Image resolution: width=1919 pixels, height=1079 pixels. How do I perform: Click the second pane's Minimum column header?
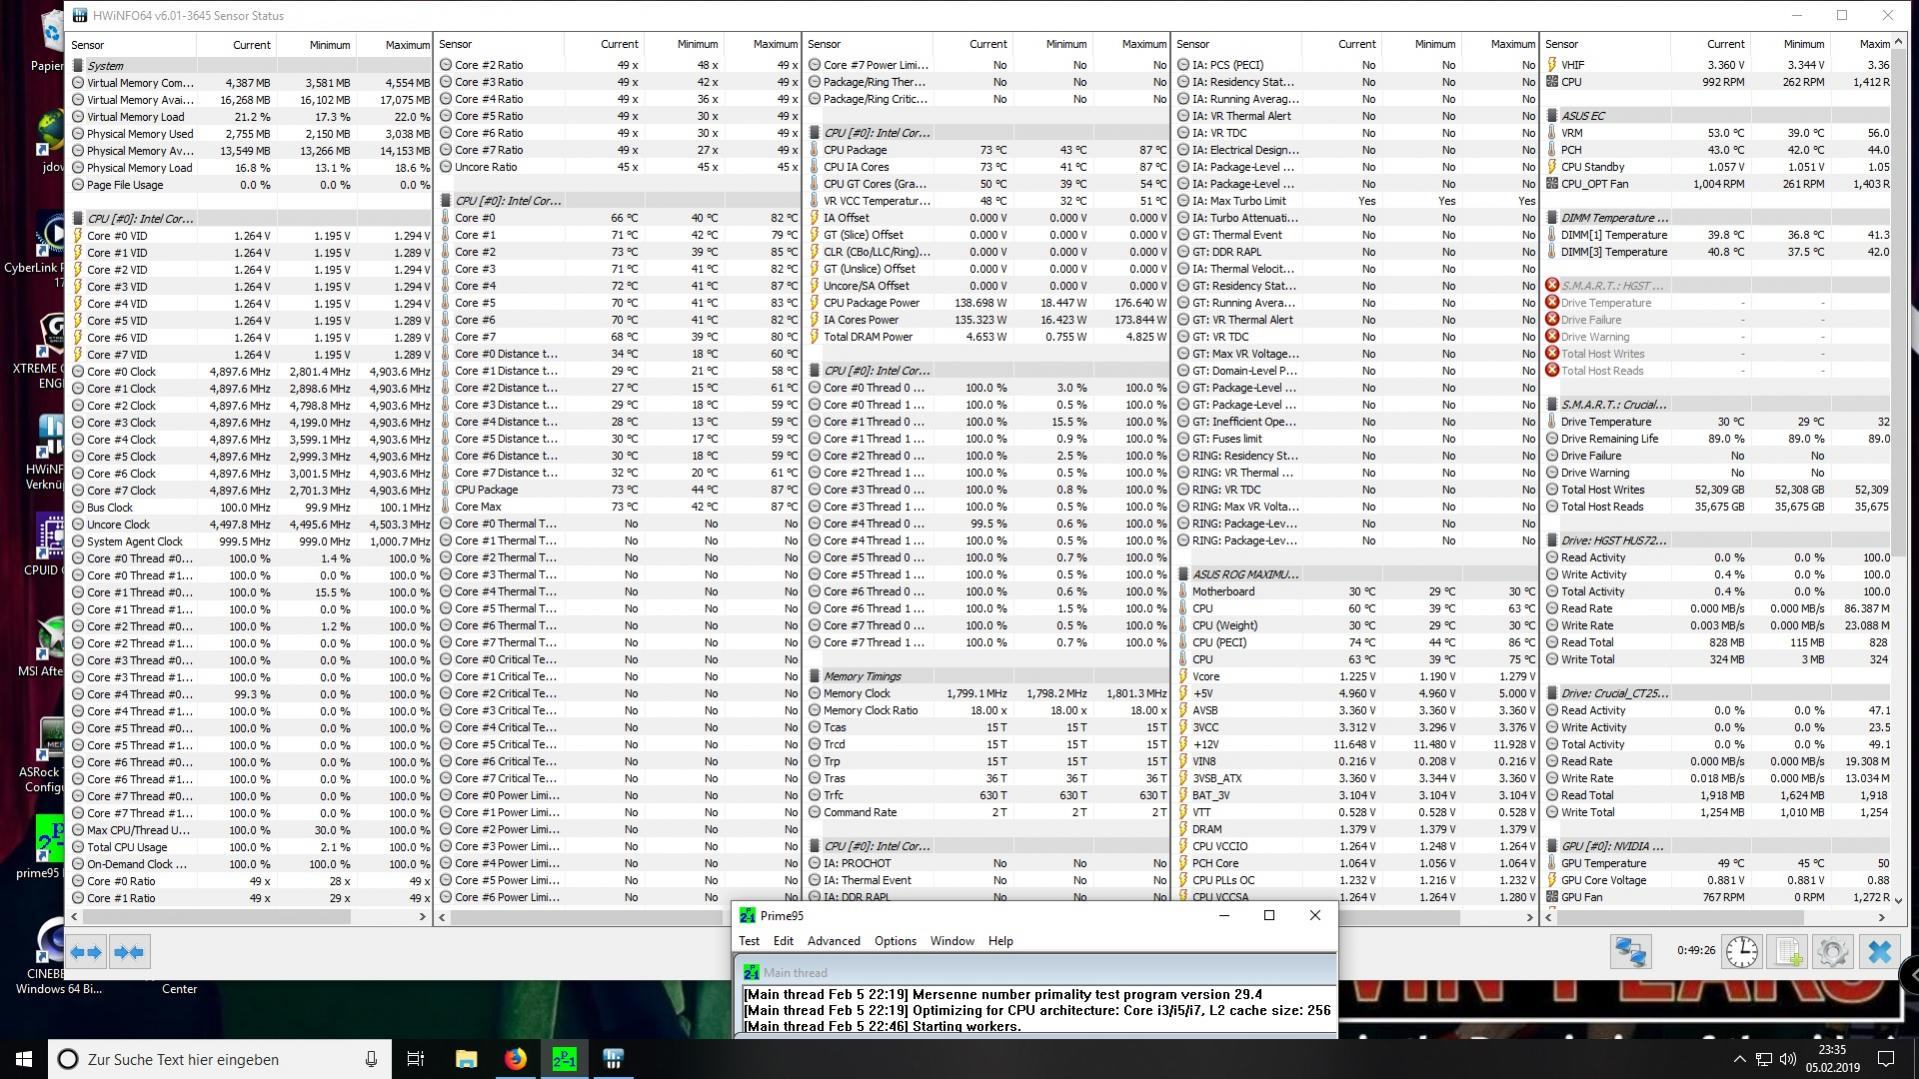(684, 44)
